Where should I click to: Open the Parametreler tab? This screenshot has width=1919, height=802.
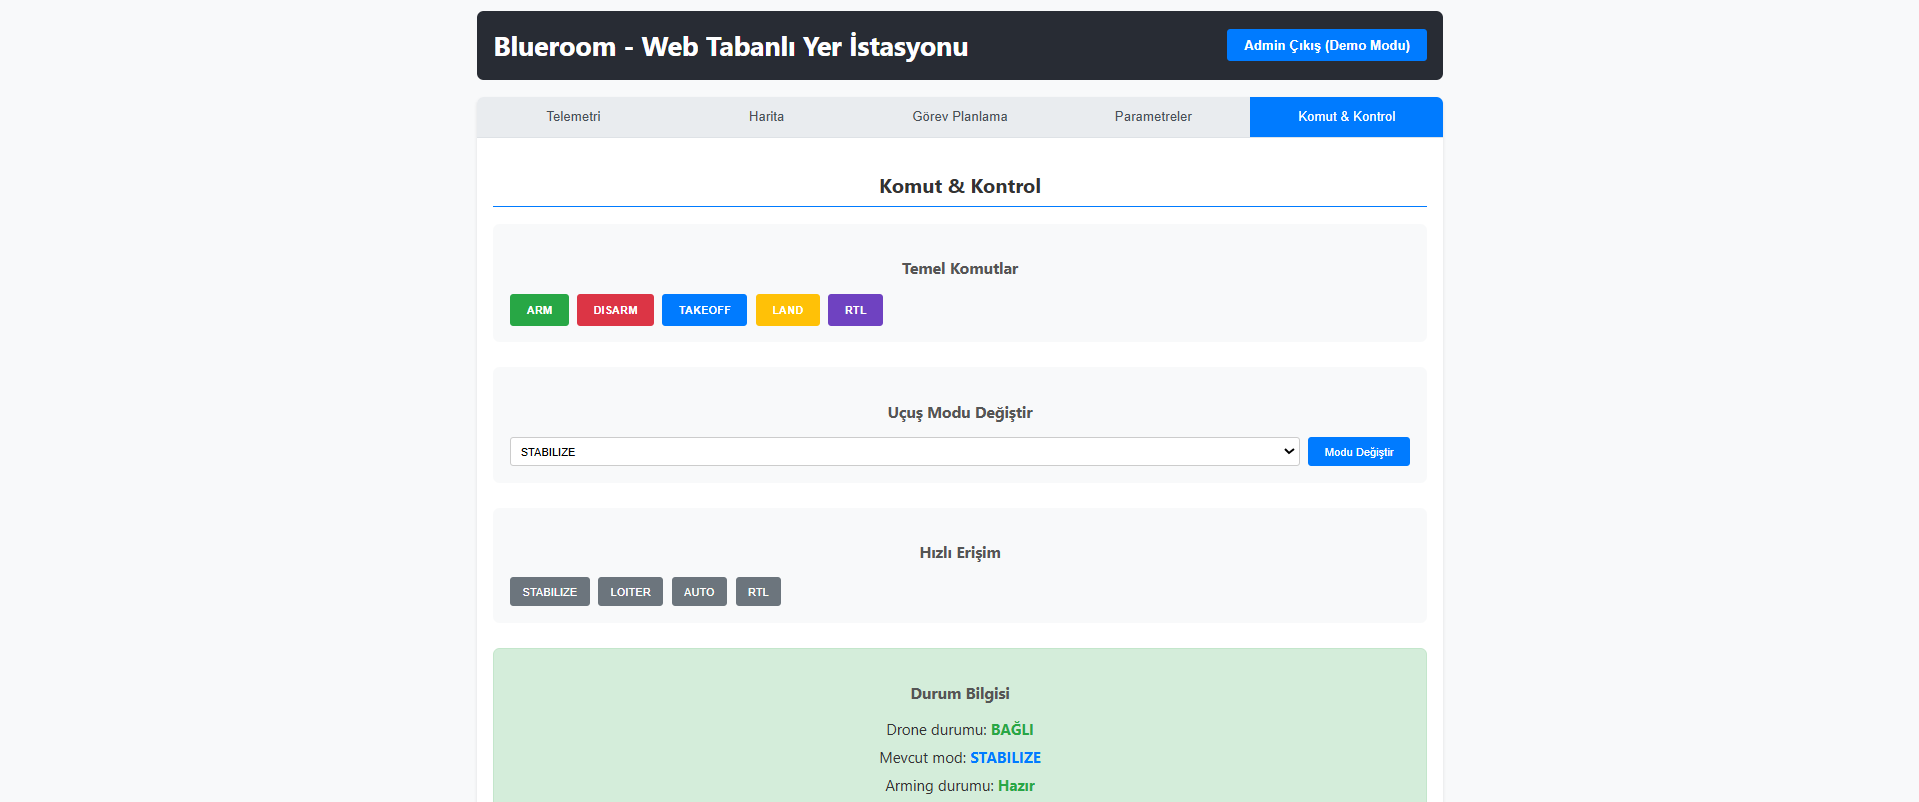(1153, 117)
